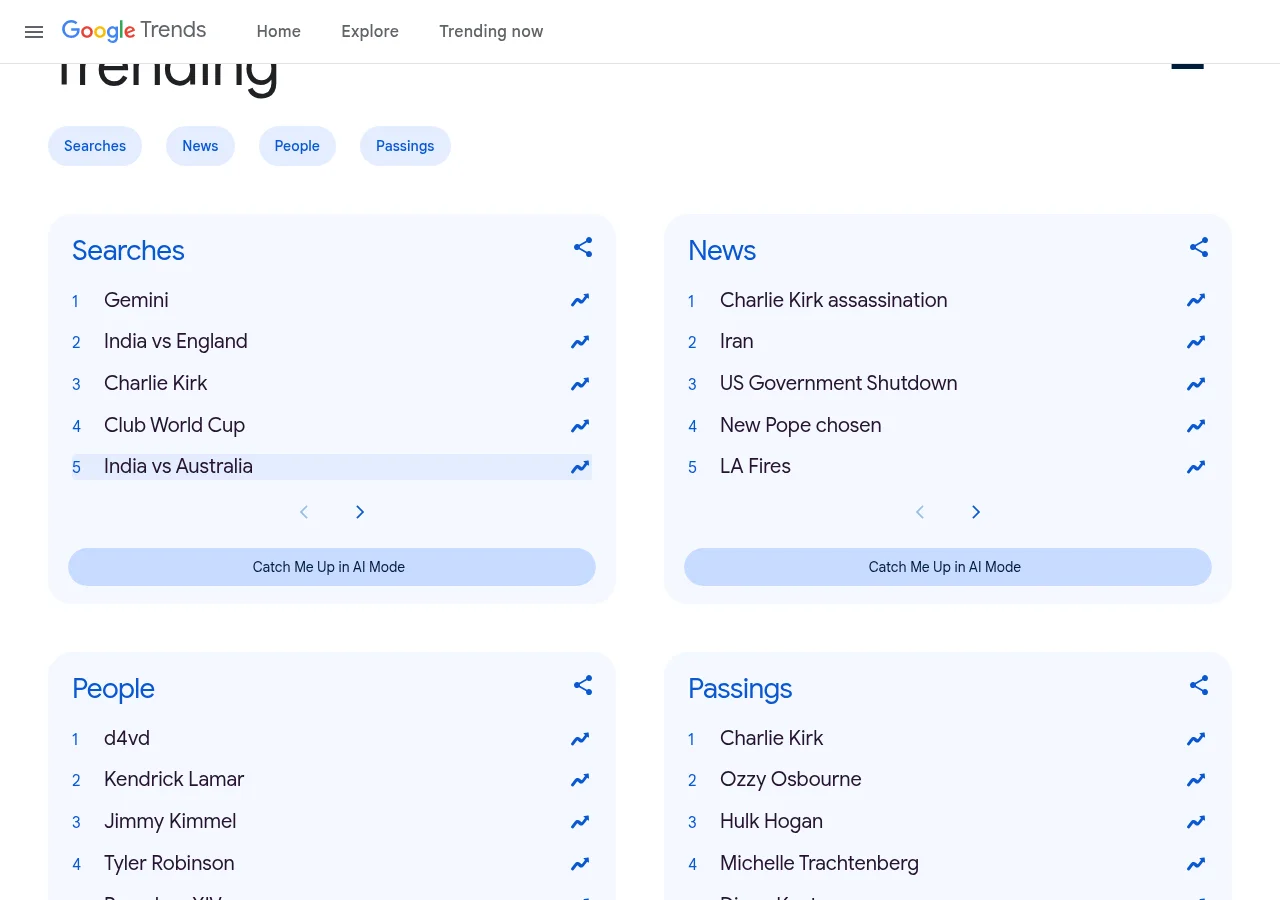The height and width of the screenshot is (900, 1280).
Task: Click trend icon for Charlie Kirk assassination
Action: click(x=1196, y=300)
